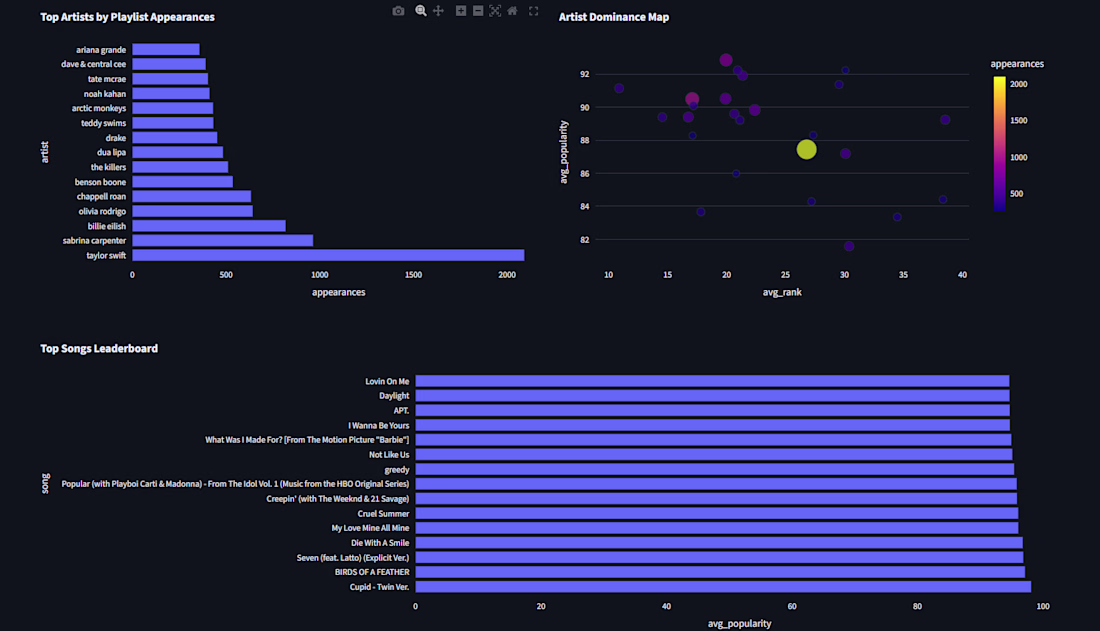Click the "olivia rodrigo" artist label
This screenshot has height=631, width=1100.
point(102,211)
